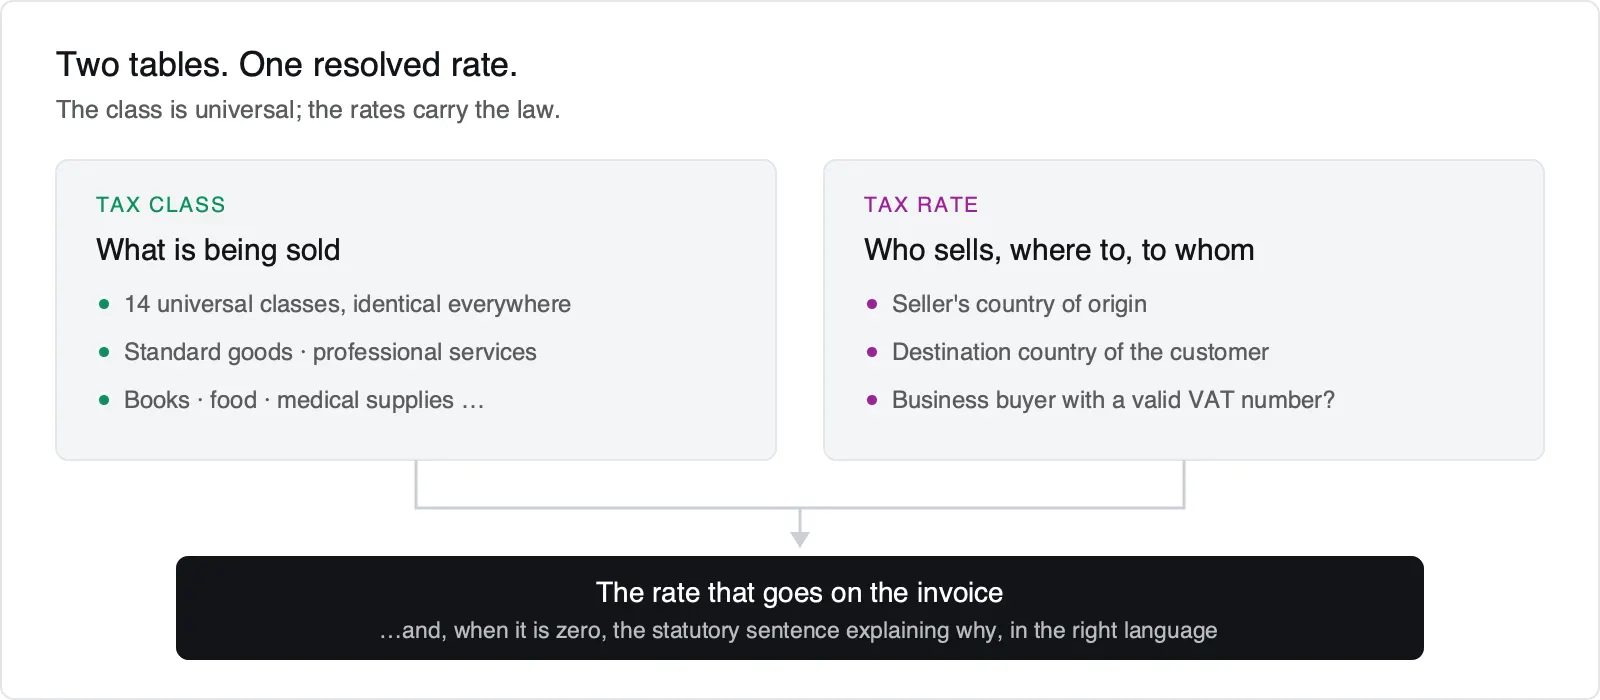Select the purple 'TAX RATE' label
Image resolution: width=1600 pixels, height=700 pixels.
click(x=921, y=205)
